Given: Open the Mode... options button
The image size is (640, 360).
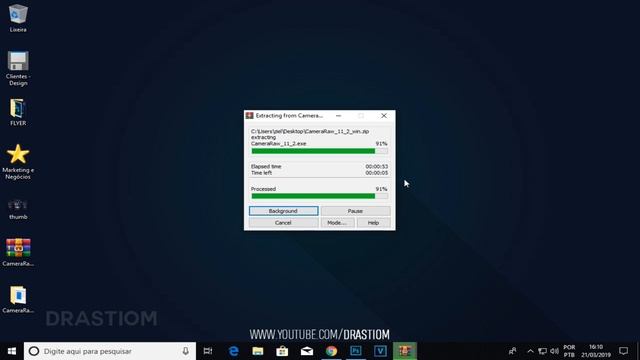Looking at the screenshot, I should pos(337,223).
